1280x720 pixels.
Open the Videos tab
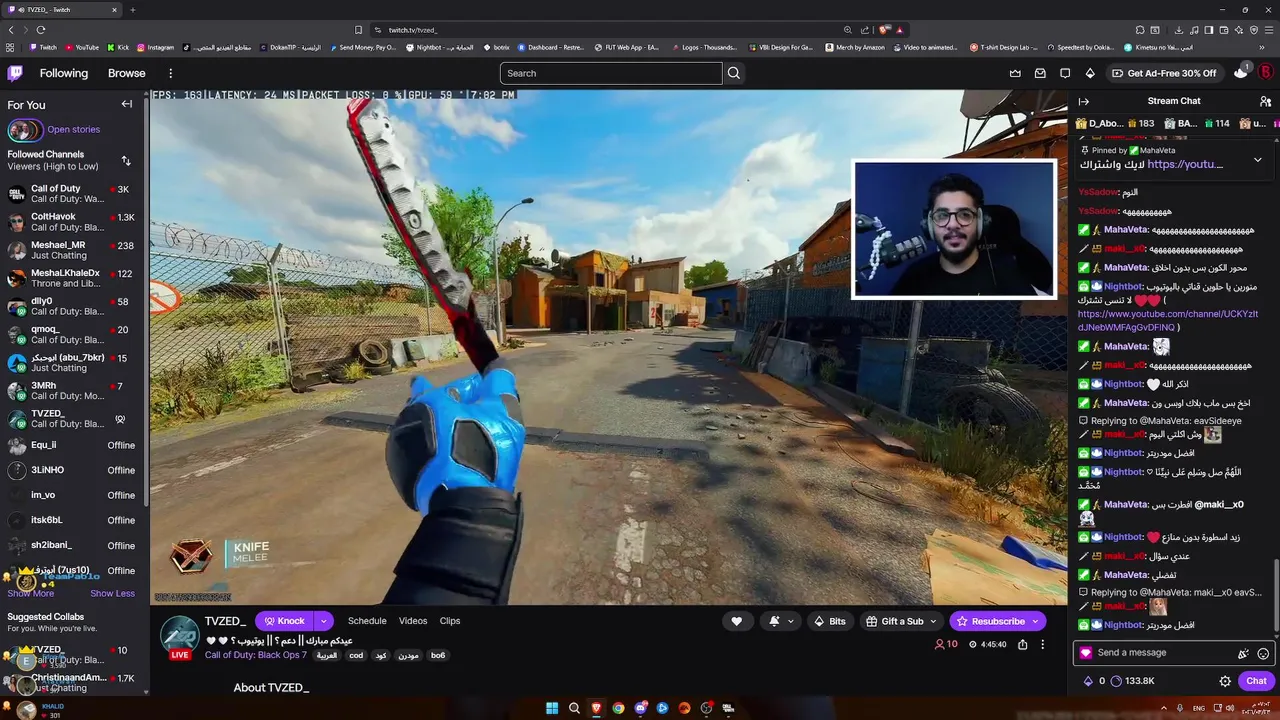pos(413,621)
